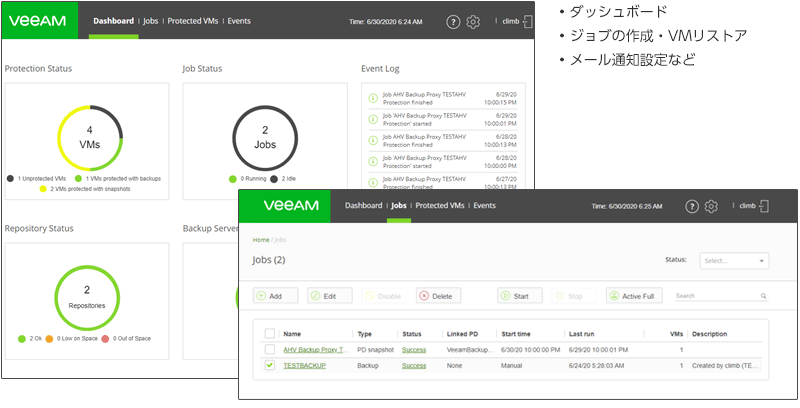Click the 2 Jobs status donut chart

(265, 138)
